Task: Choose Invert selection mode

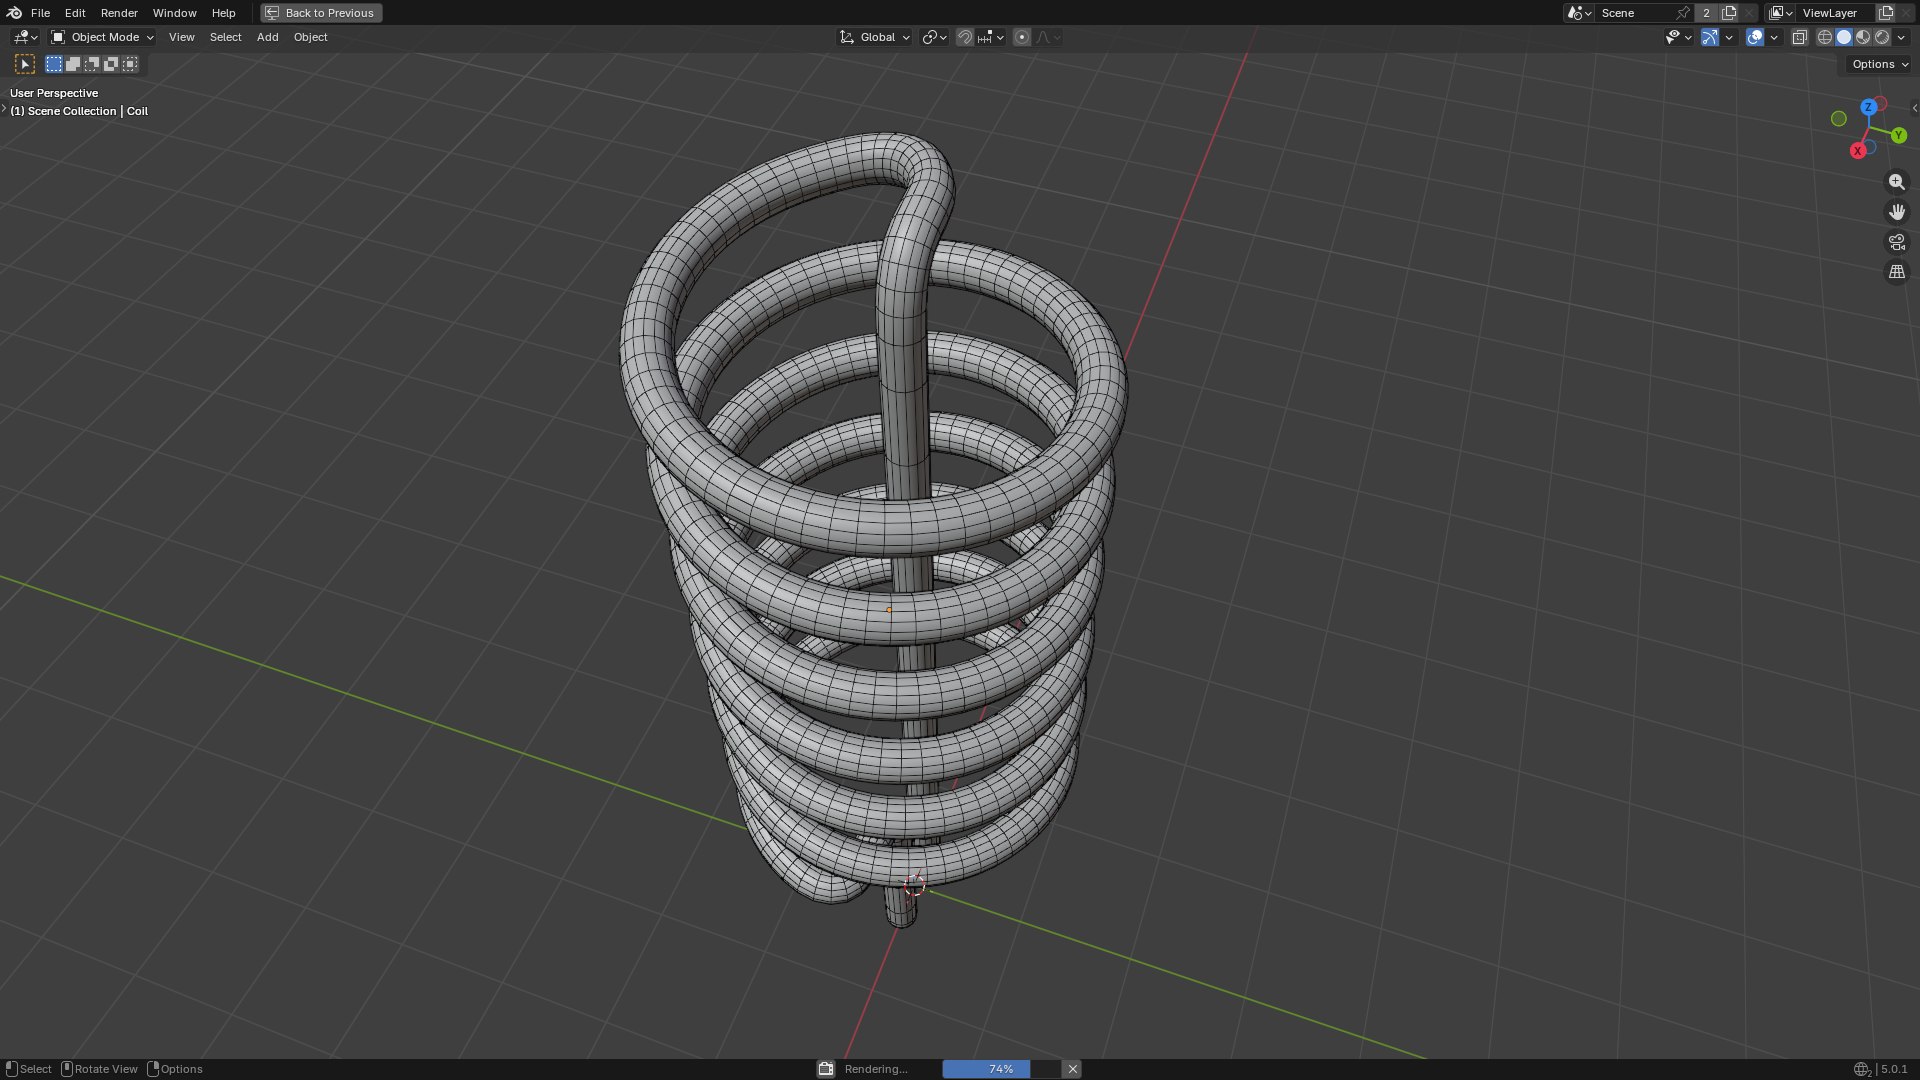Action: click(111, 64)
